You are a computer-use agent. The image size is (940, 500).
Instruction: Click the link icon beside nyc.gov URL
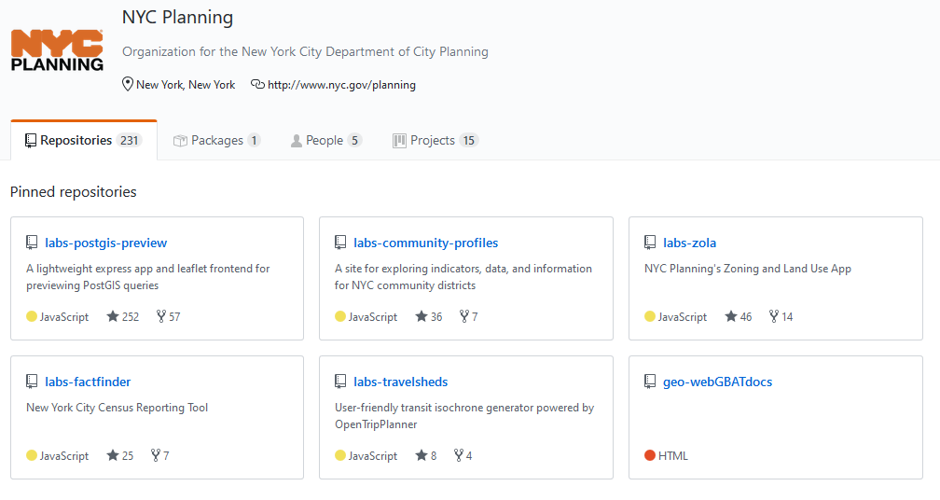click(257, 85)
